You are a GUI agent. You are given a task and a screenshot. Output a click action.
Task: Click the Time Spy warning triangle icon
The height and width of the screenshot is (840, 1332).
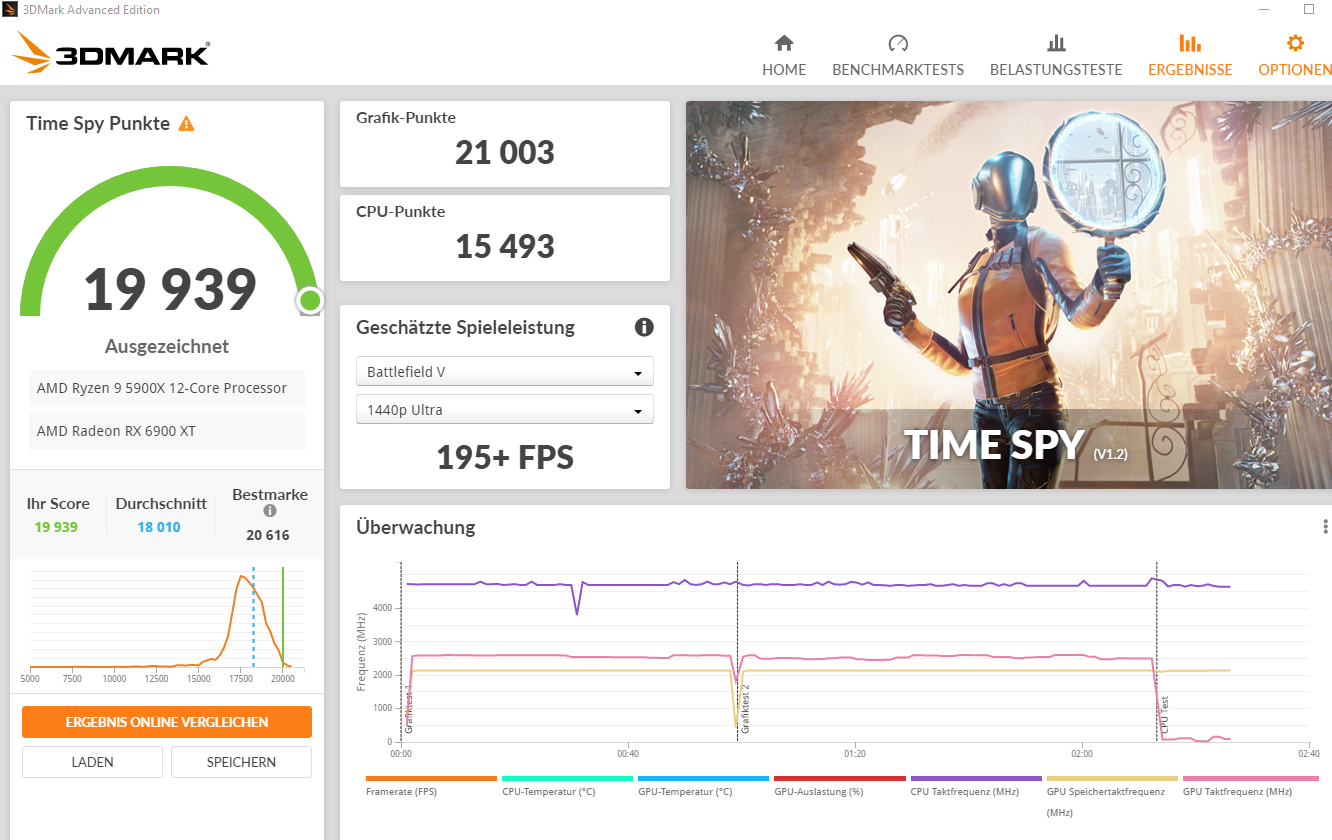[x=186, y=124]
